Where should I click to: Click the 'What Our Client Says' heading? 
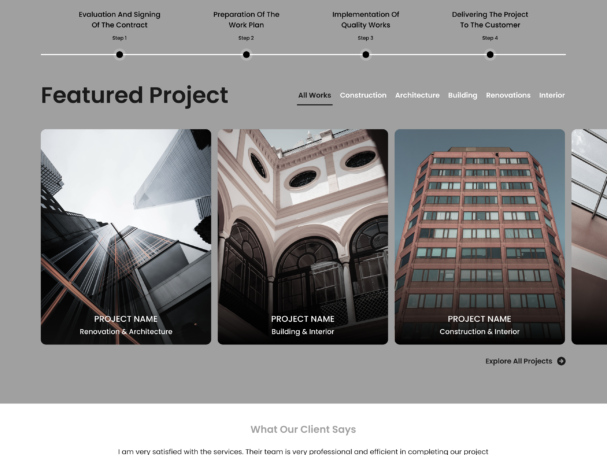click(303, 429)
